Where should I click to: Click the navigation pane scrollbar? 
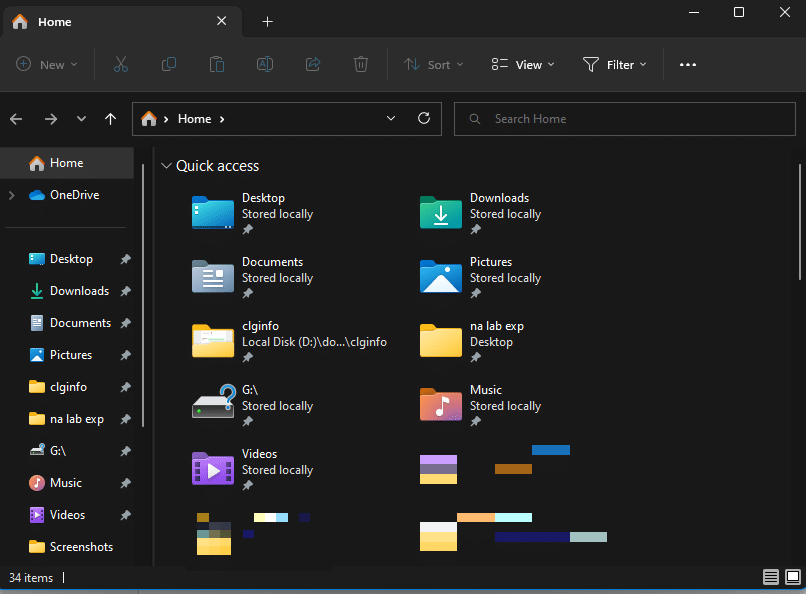pos(143,295)
